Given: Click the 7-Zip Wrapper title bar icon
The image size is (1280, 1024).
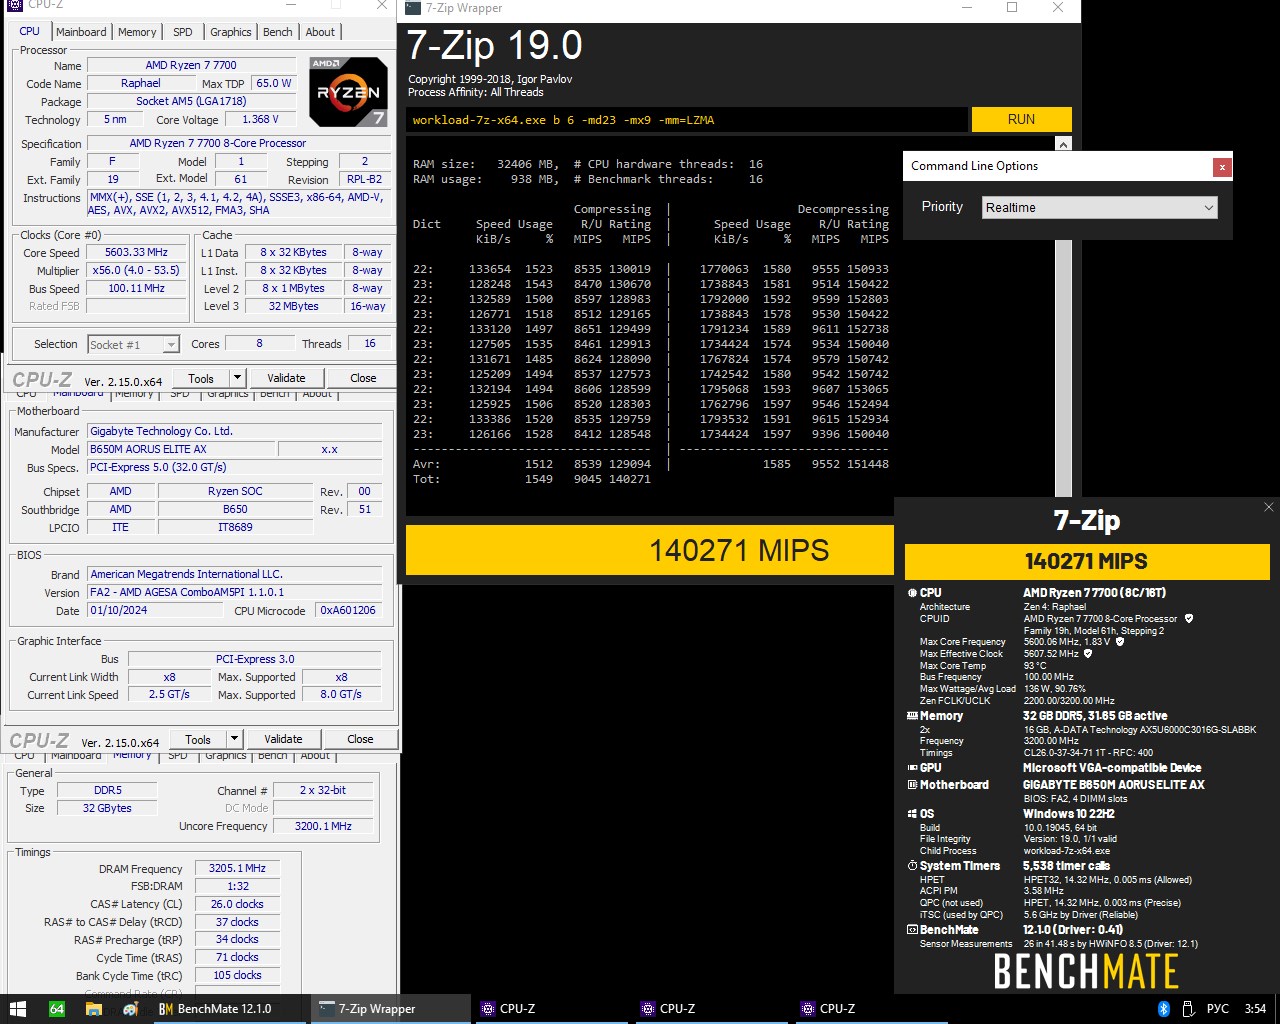Looking at the screenshot, I should point(412,7).
